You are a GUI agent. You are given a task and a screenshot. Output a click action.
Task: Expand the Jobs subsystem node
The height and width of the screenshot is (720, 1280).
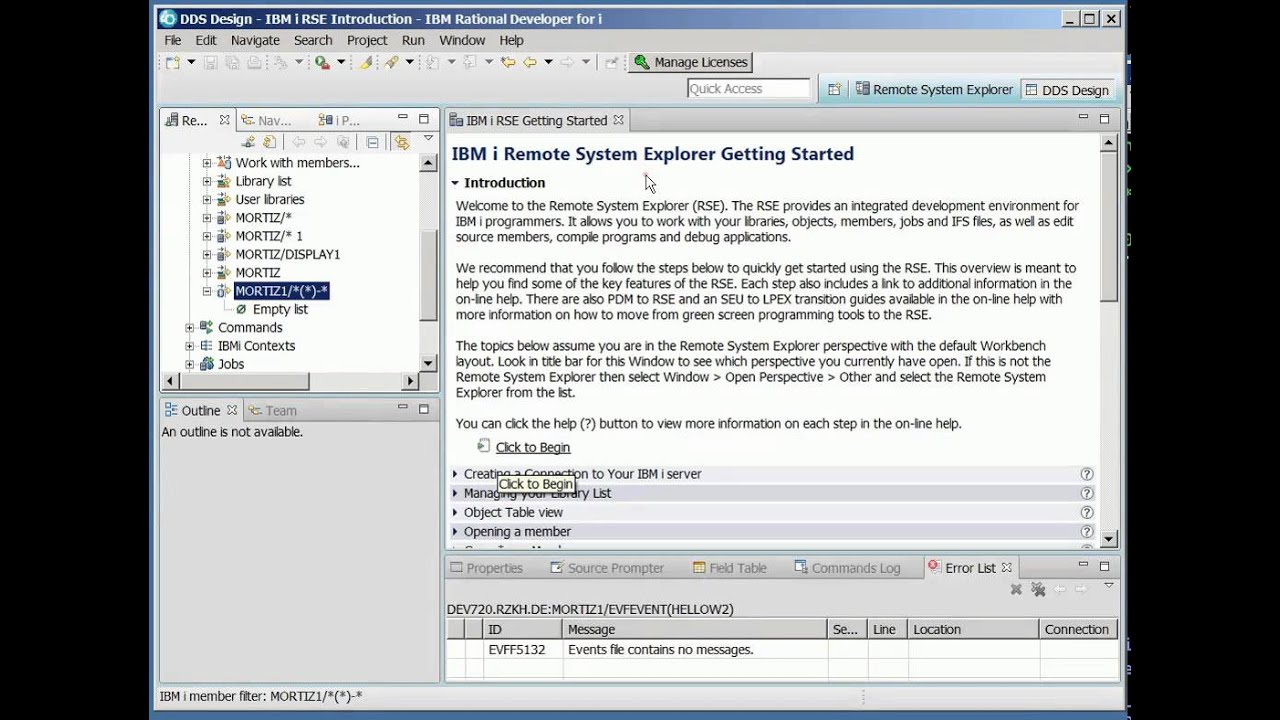pos(189,364)
